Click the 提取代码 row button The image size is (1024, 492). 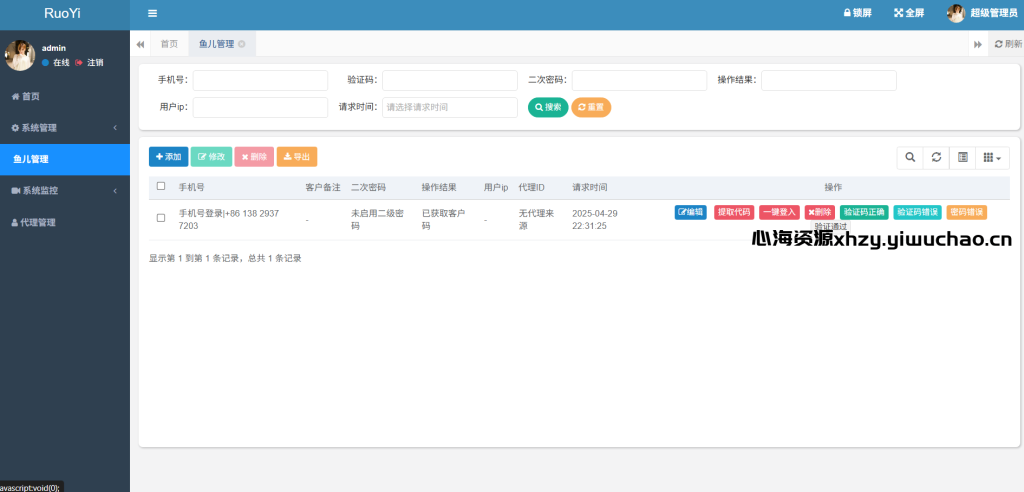pos(734,212)
